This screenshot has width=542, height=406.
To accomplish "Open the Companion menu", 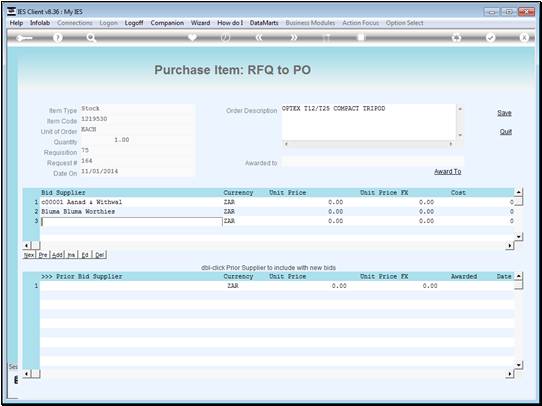I will point(167,23).
